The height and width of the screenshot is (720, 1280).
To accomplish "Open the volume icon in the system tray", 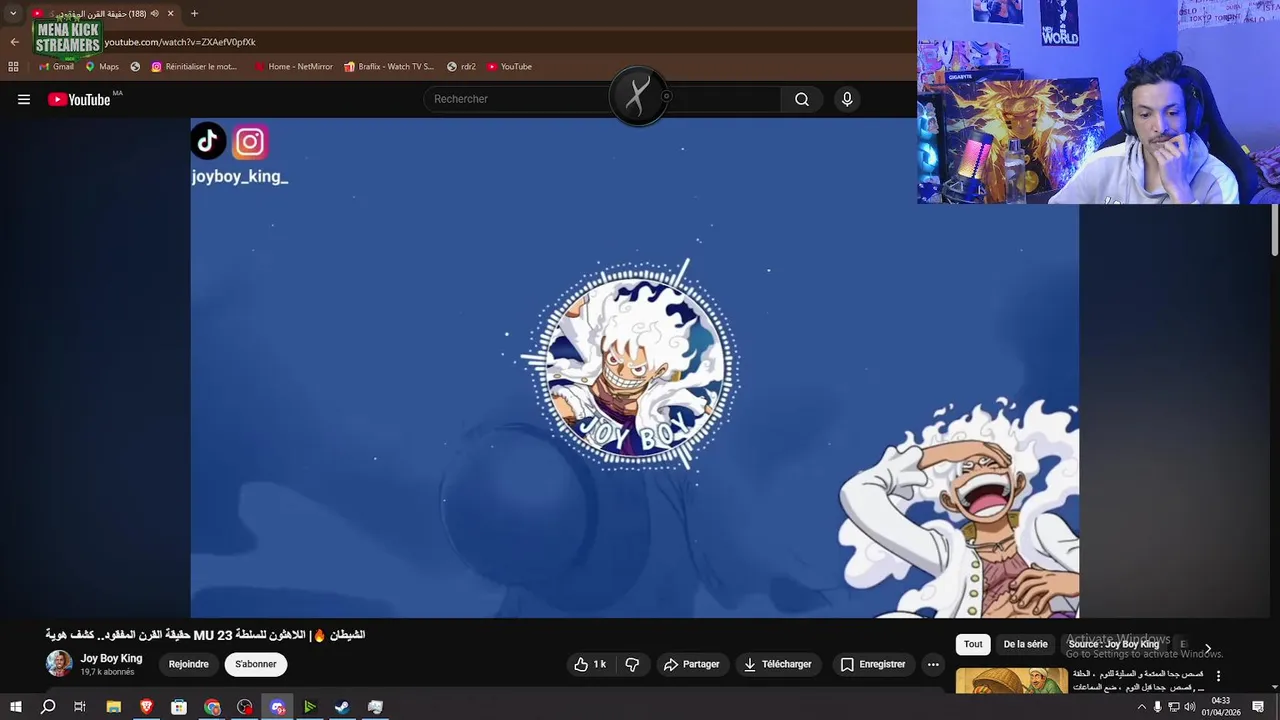I will pyautogui.click(x=1190, y=707).
